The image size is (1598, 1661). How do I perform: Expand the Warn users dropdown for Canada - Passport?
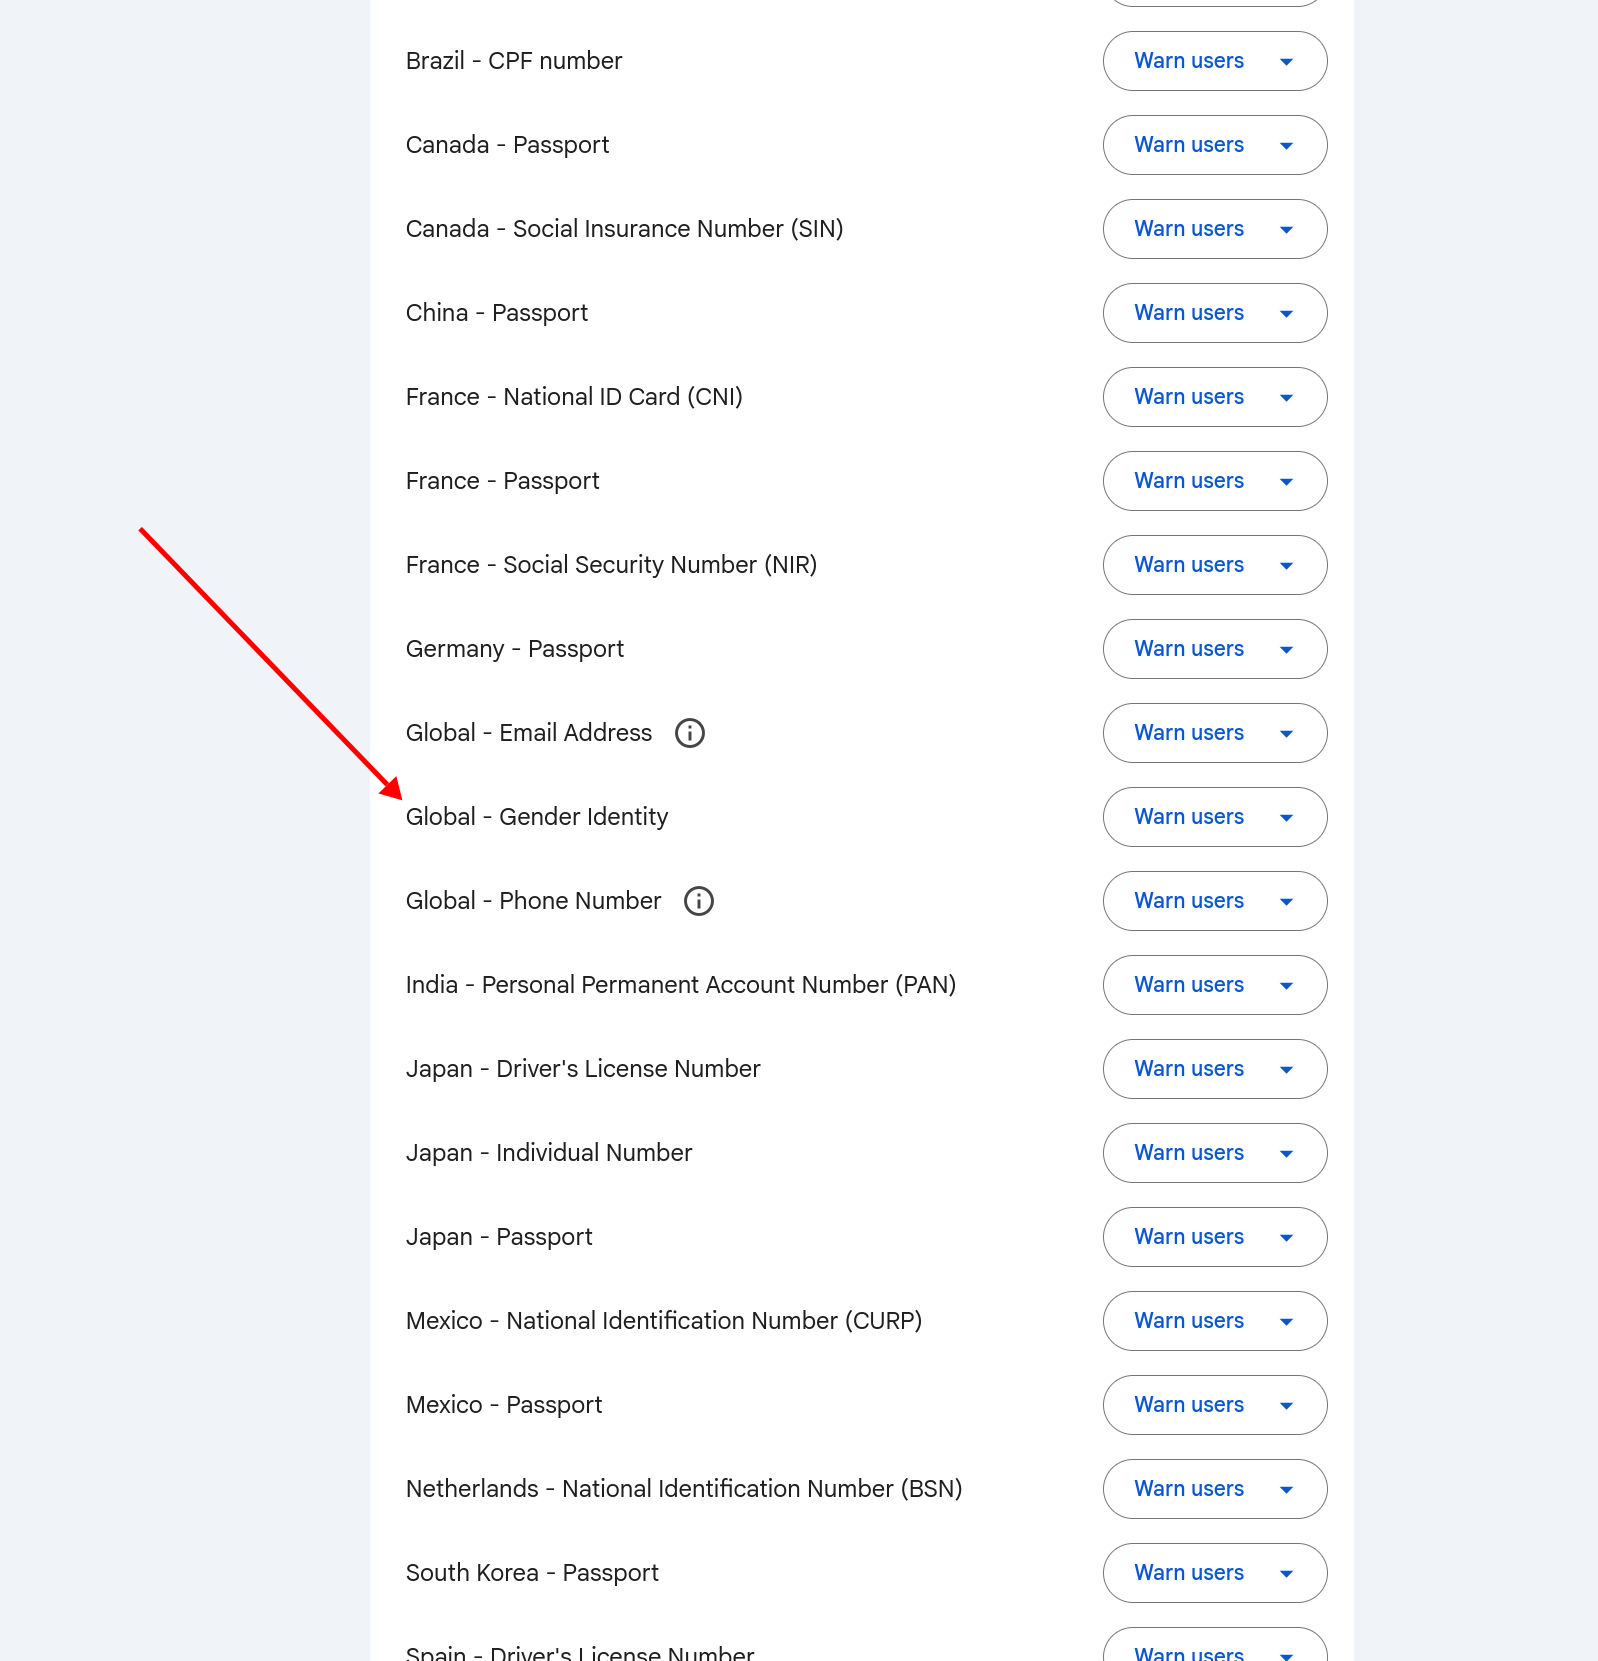pyautogui.click(x=1286, y=145)
